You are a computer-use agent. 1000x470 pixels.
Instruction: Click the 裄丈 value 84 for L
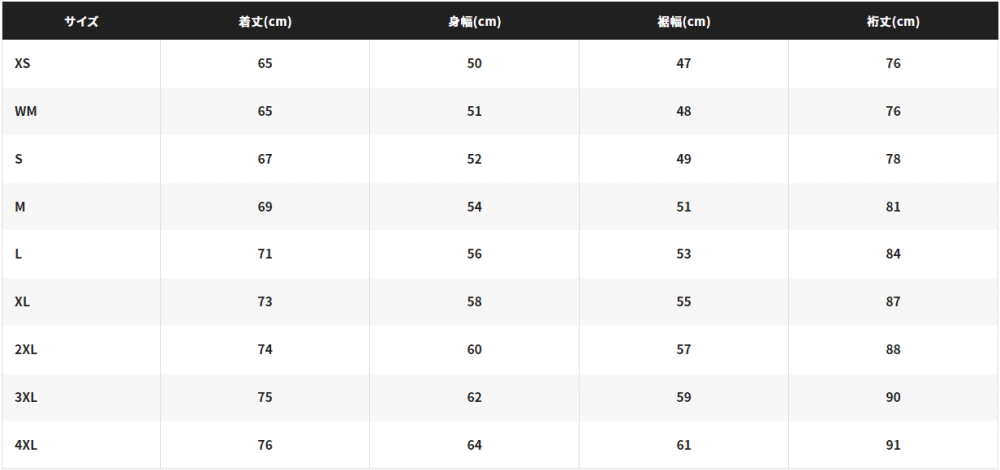pos(893,254)
